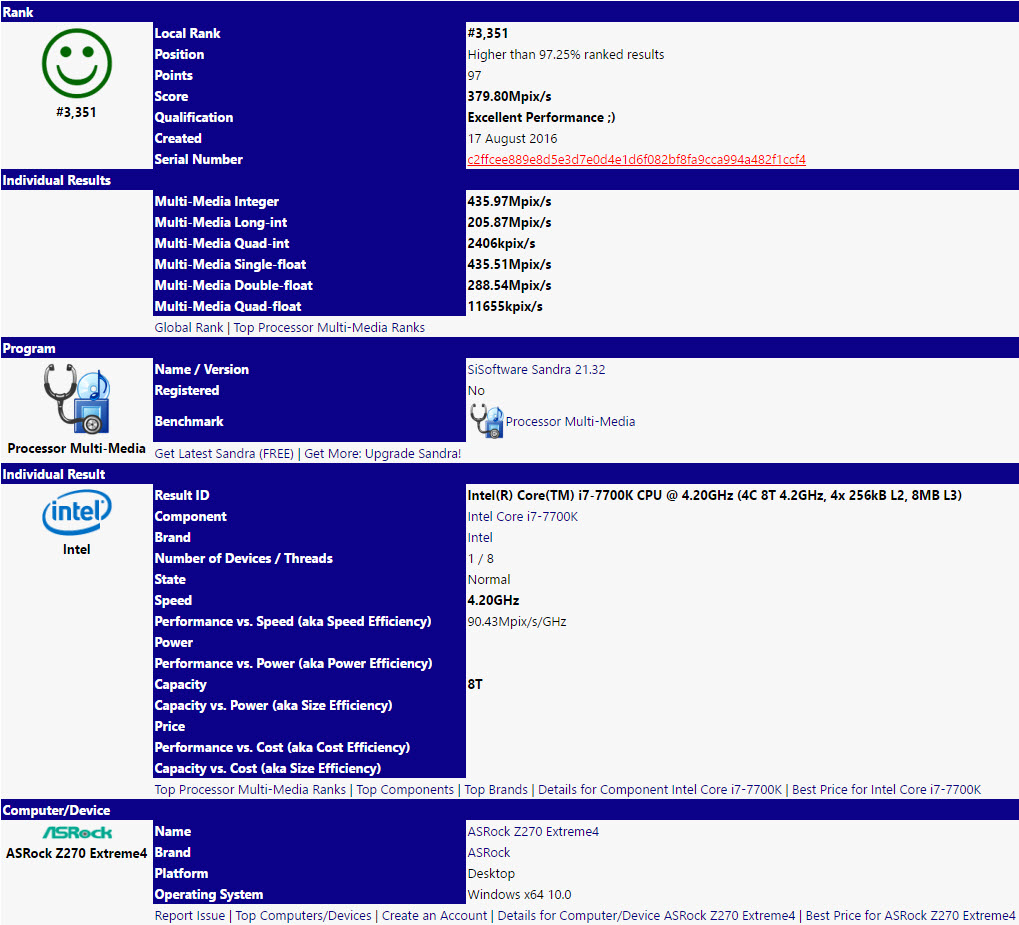The image size is (1019, 925).
Task: Click the ASRock logo
Action: coord(77,833)
